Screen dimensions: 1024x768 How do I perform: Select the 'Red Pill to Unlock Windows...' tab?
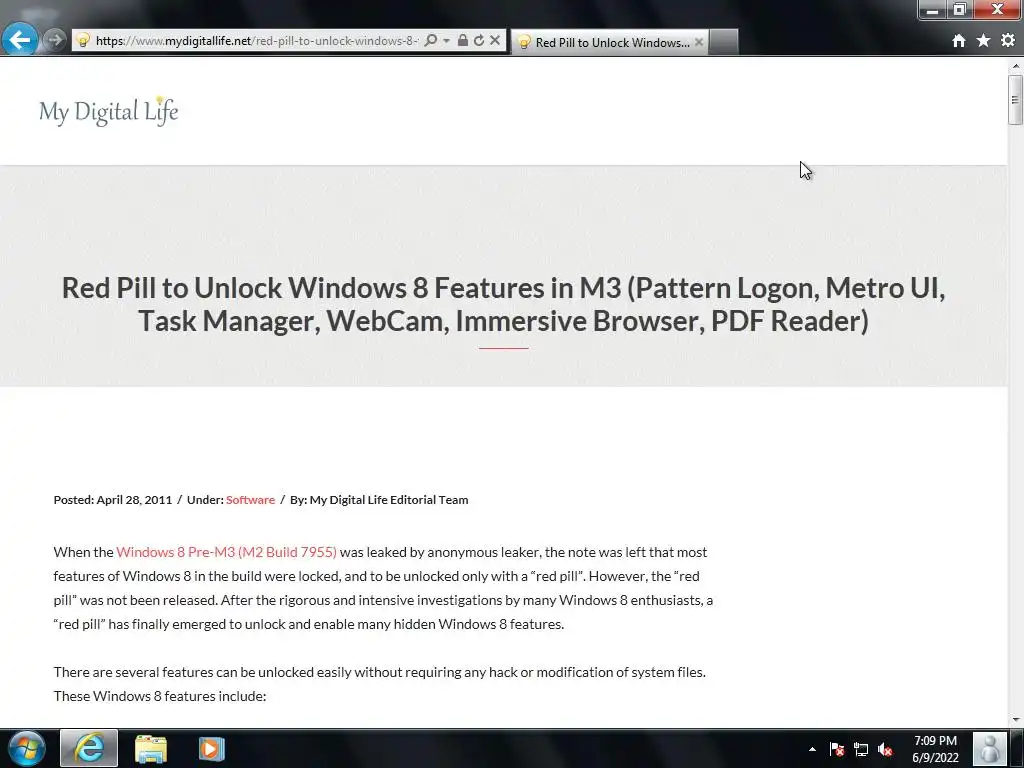610,42
